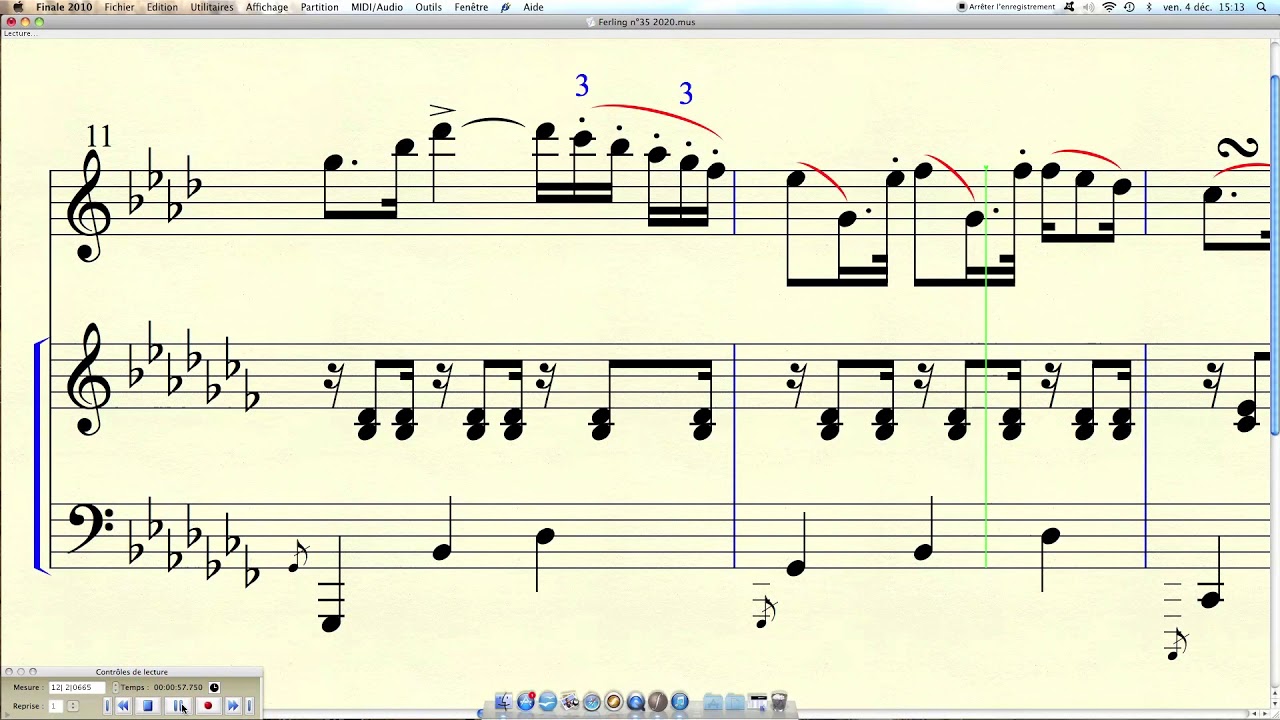1280x720 pixels.
Task: Open Safari in the Dock
Action: (x=592, y=702)
